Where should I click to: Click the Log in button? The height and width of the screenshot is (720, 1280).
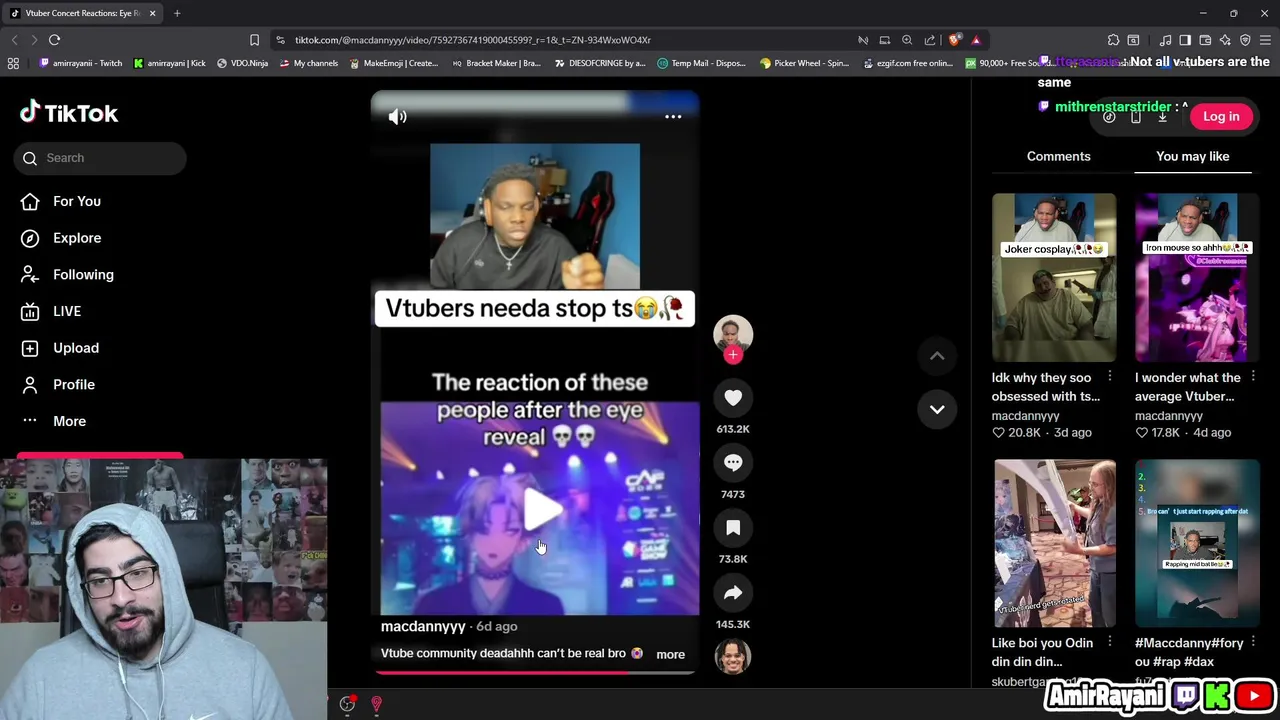coord(1221,117)
